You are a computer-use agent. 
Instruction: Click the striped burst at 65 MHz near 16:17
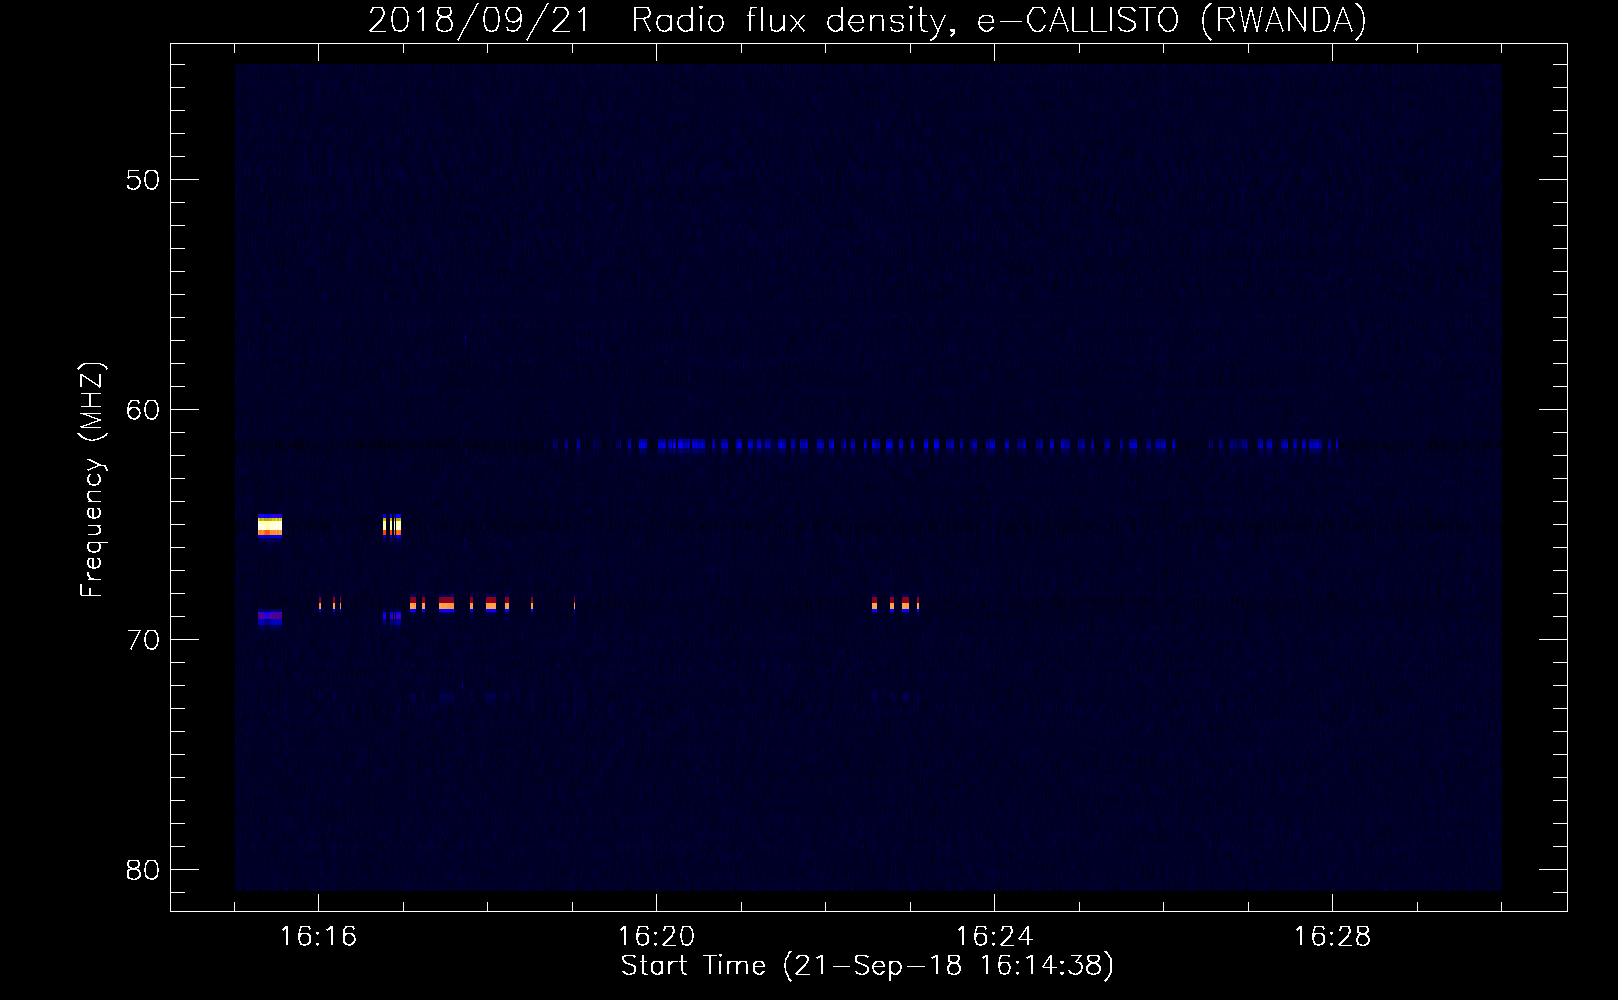(x=392, y=525)
